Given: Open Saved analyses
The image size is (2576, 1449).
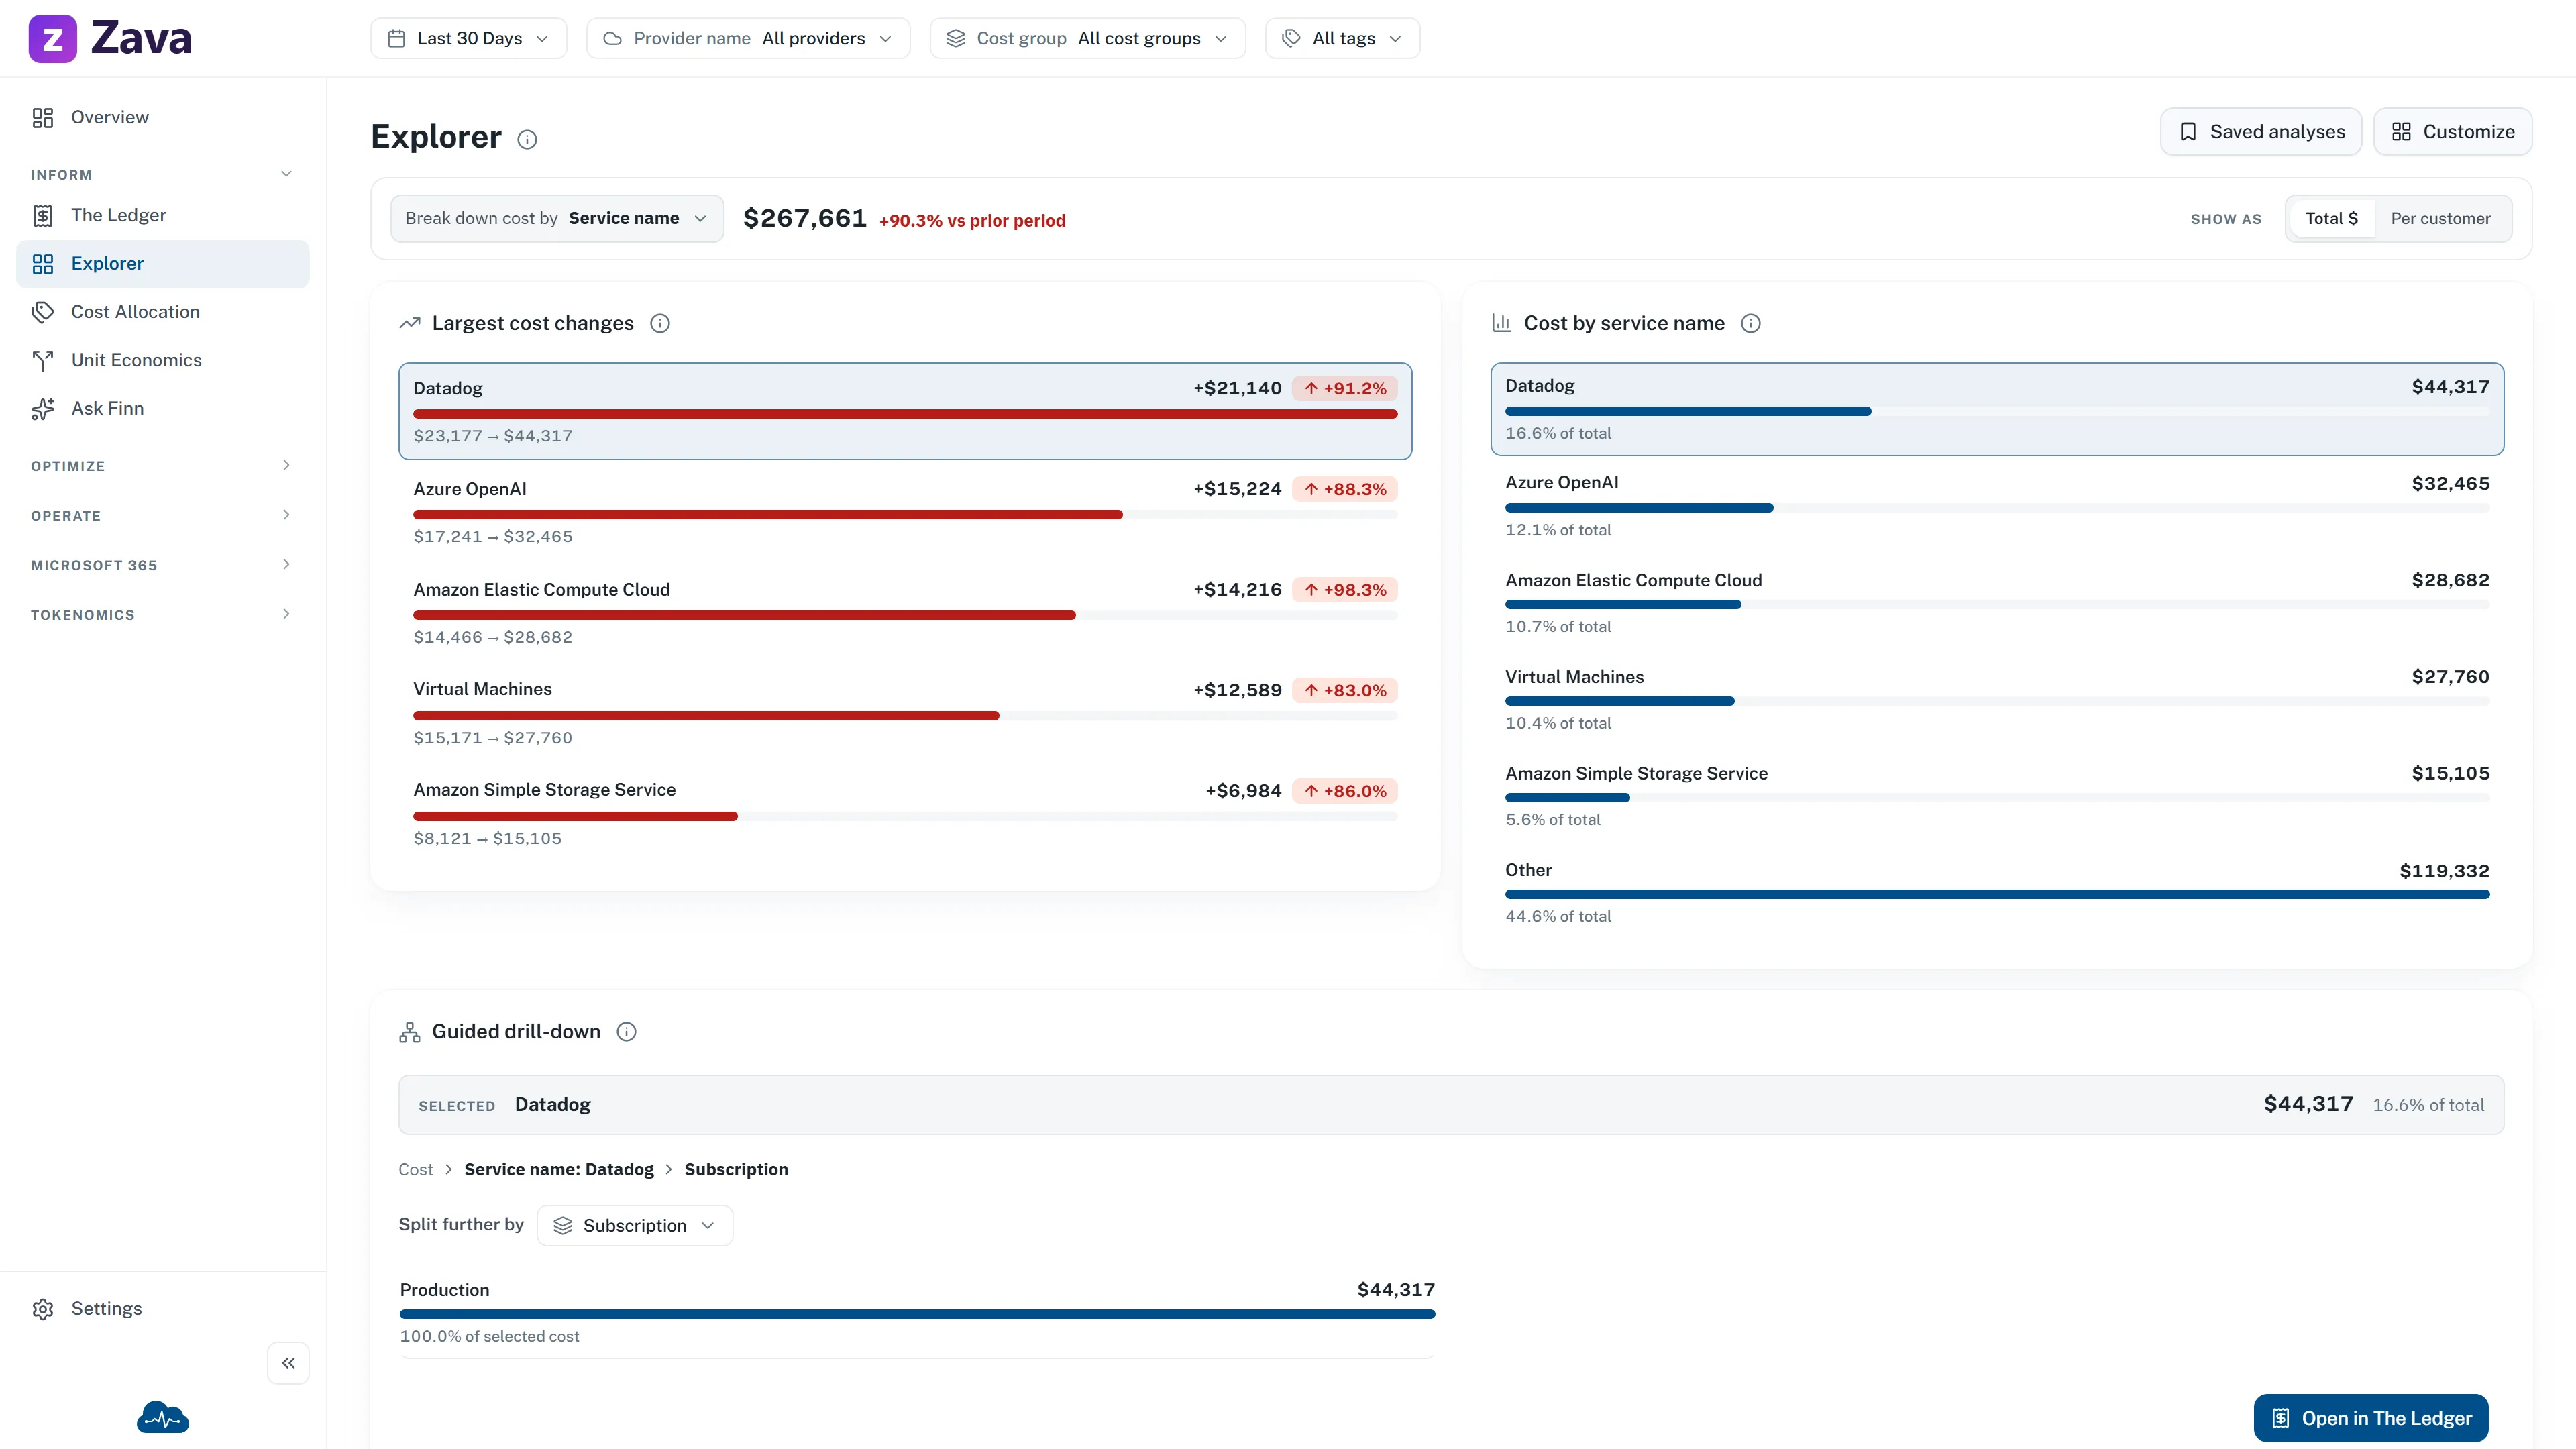Looking at the screenshot, I should tap(2261, 132).
